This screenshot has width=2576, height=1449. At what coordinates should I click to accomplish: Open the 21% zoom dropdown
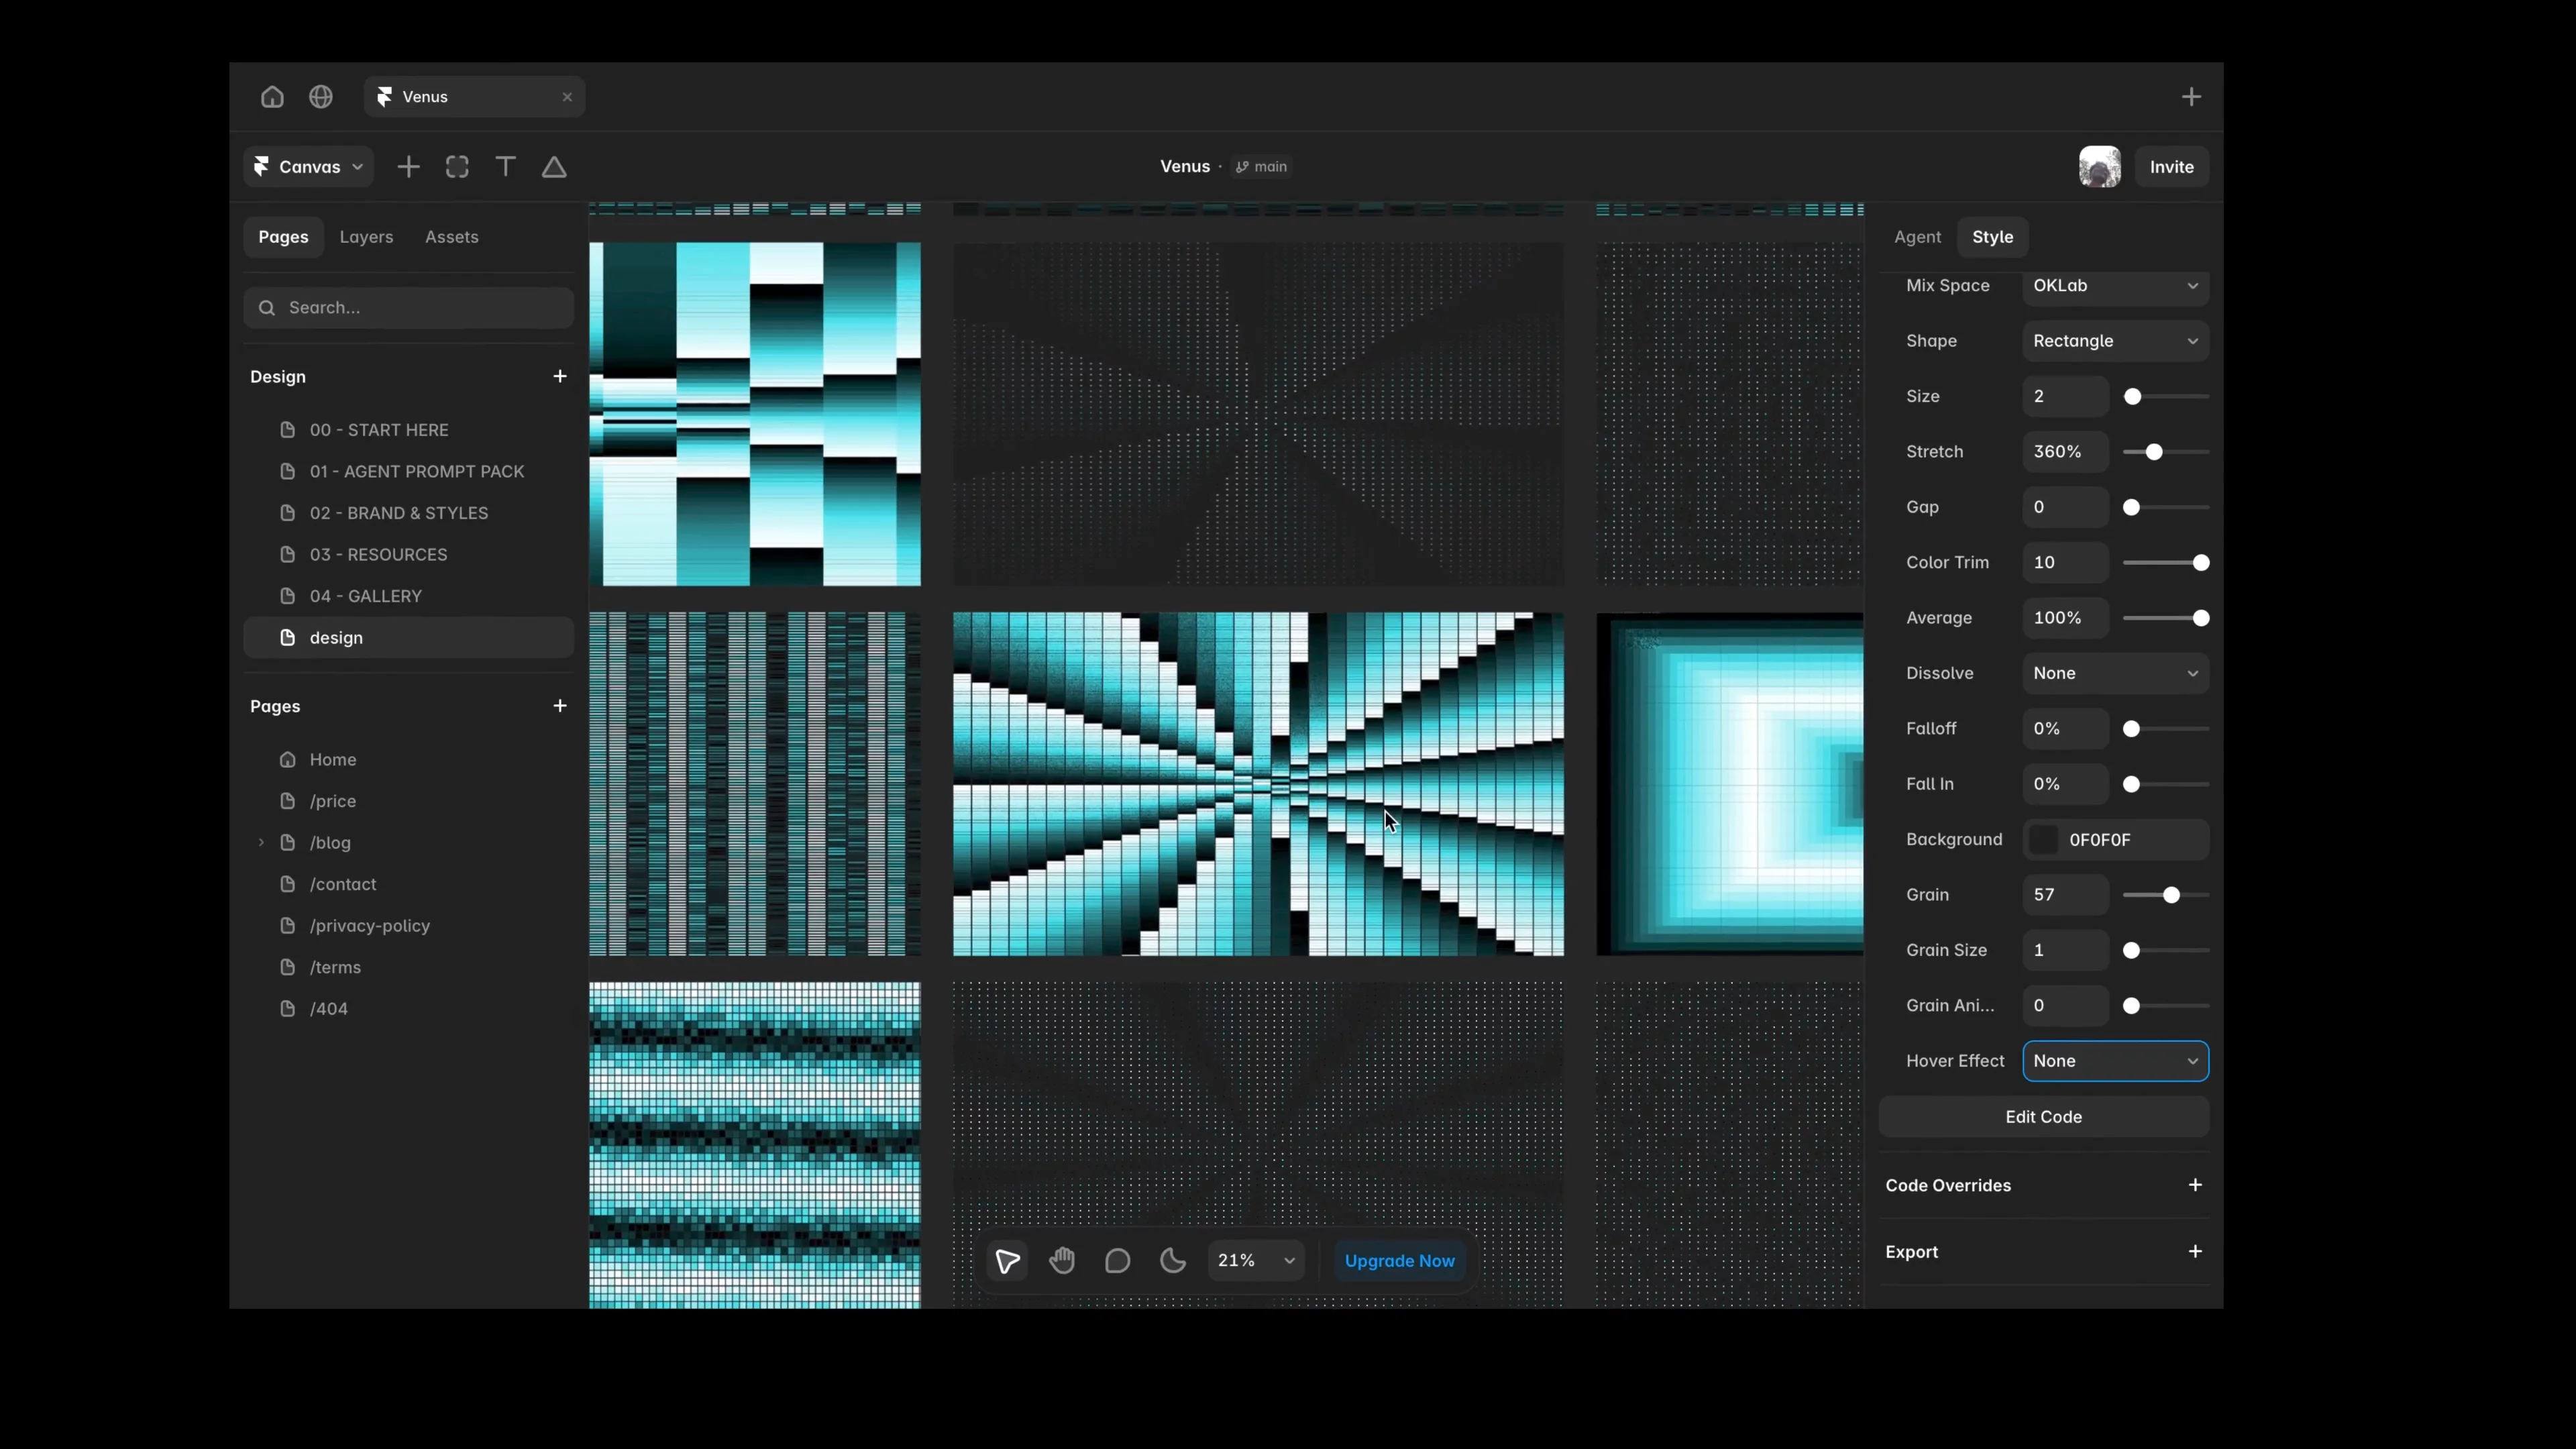tap(1256, 1261)
